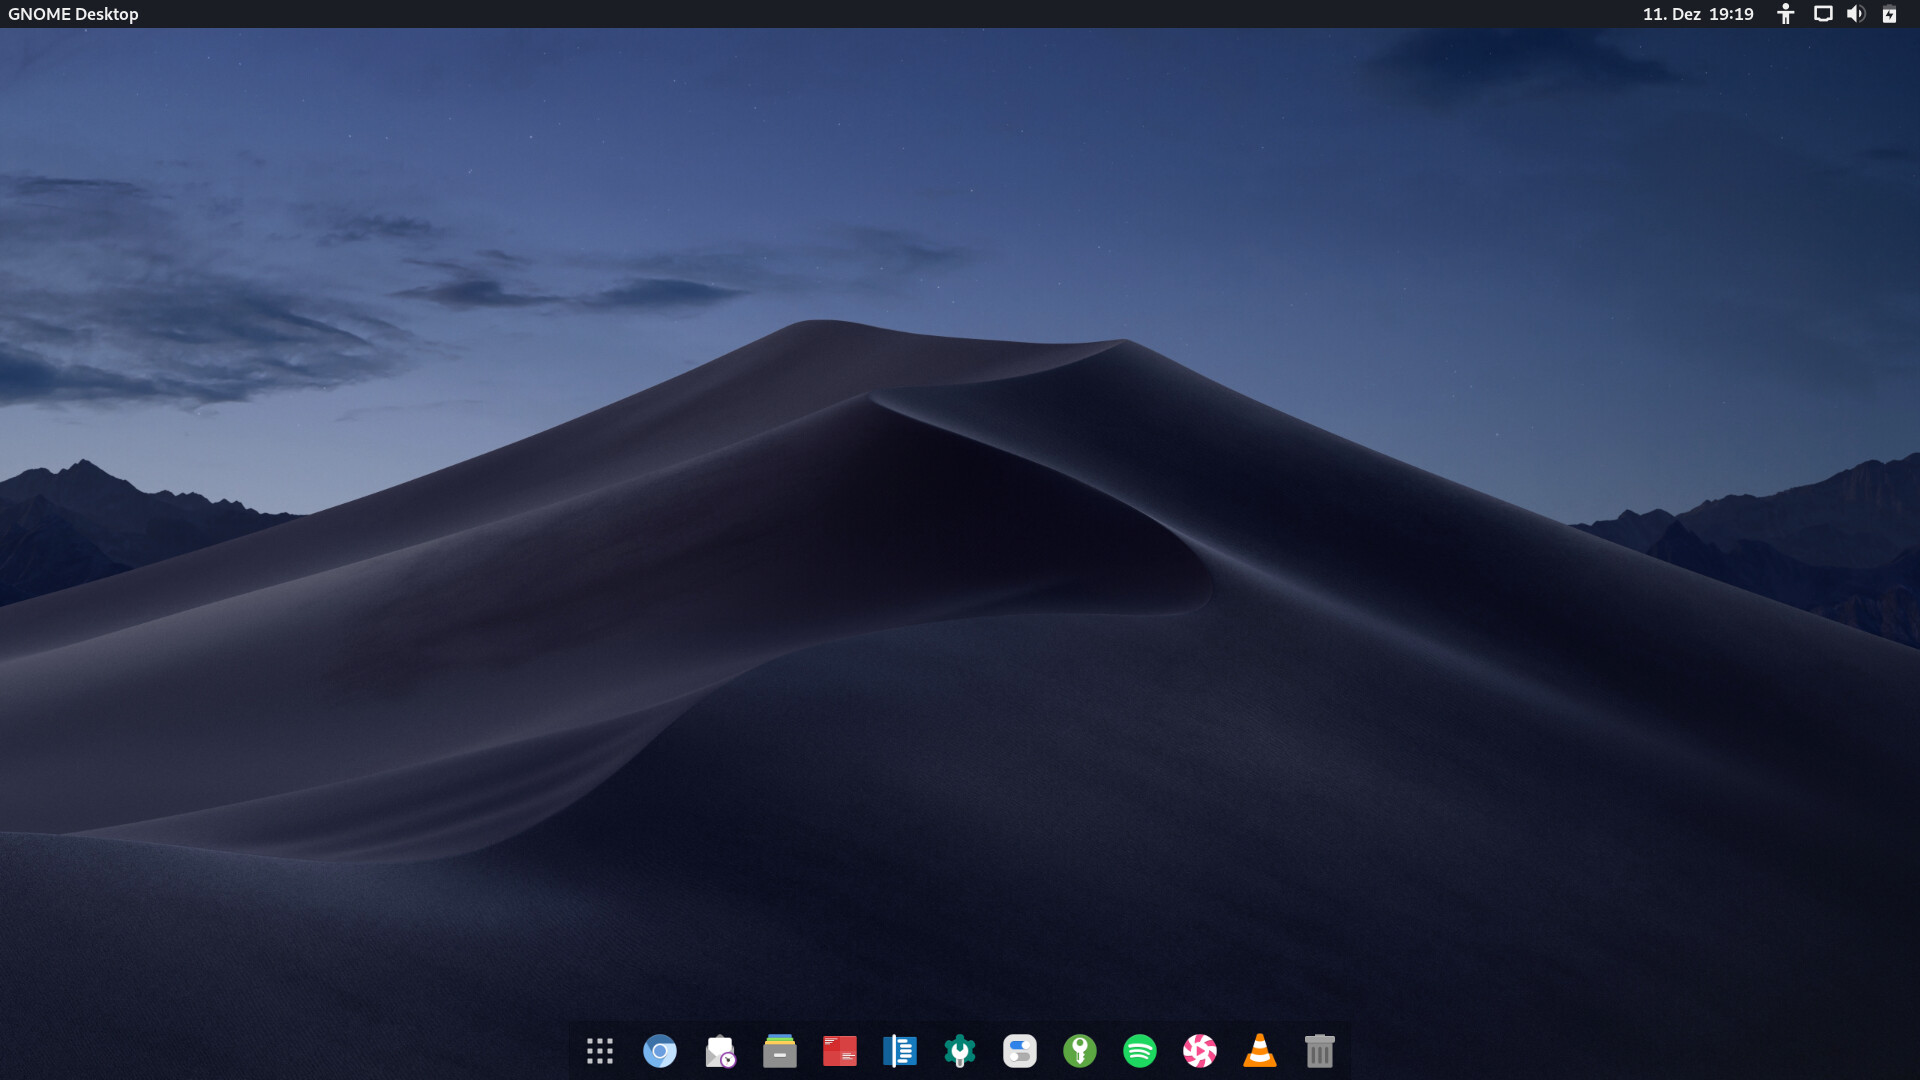Open the blue text editor icon
This screenshot has height=1080, width=1920.
[x=900, y=1051]
